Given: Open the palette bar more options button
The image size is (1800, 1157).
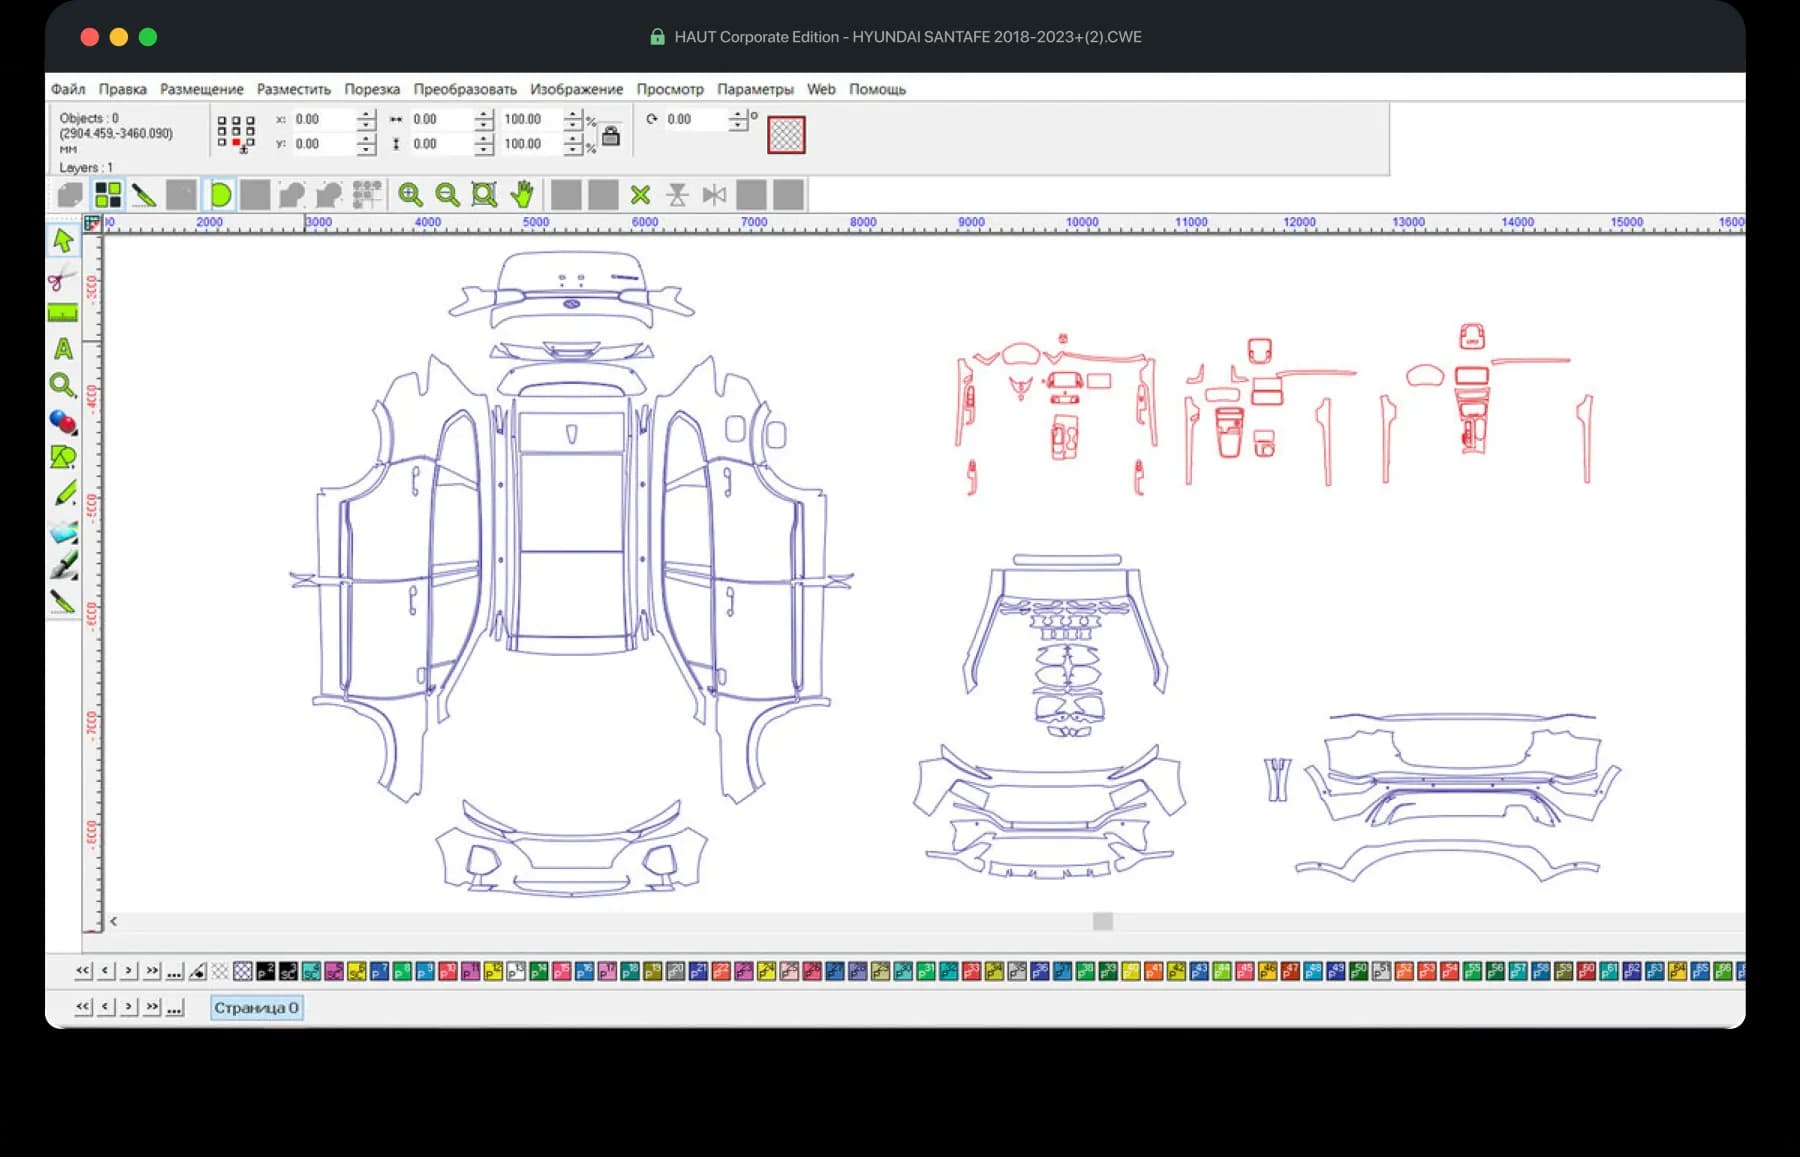Looking at the screenshot, I should (175, 971).
